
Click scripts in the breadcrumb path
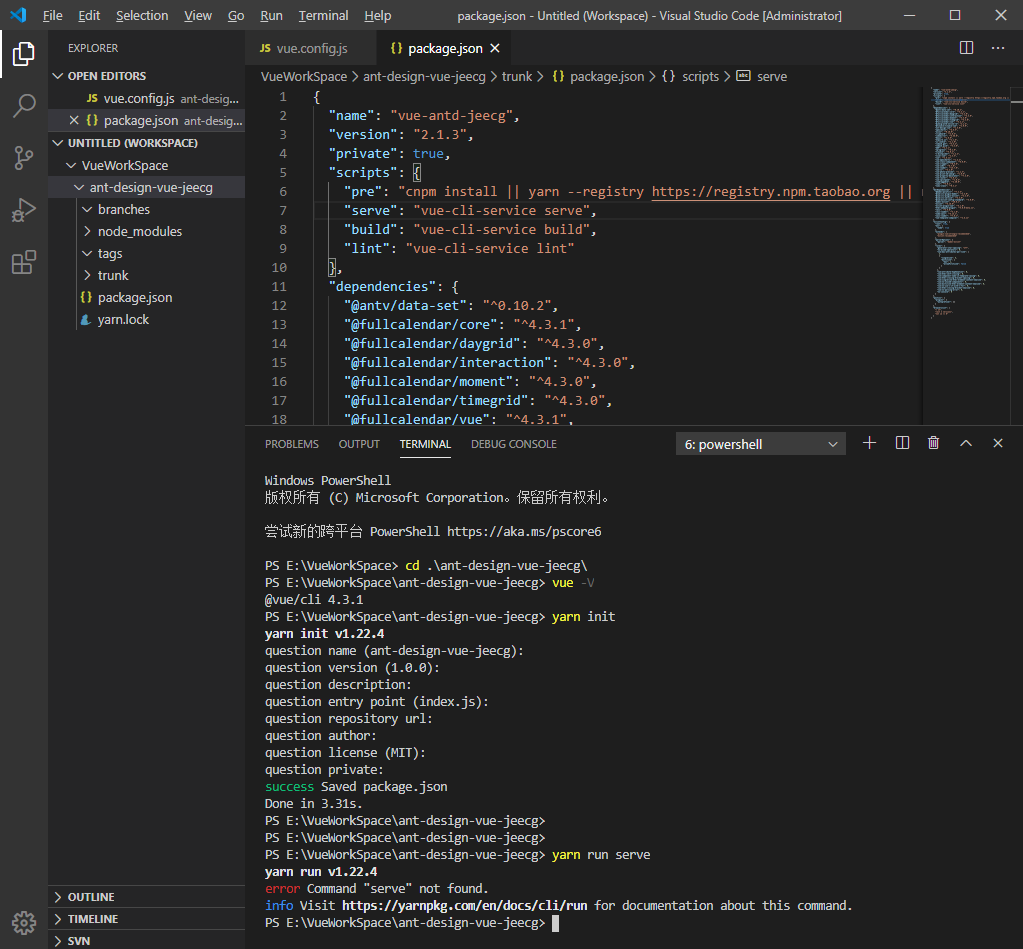tap(700, 77)
